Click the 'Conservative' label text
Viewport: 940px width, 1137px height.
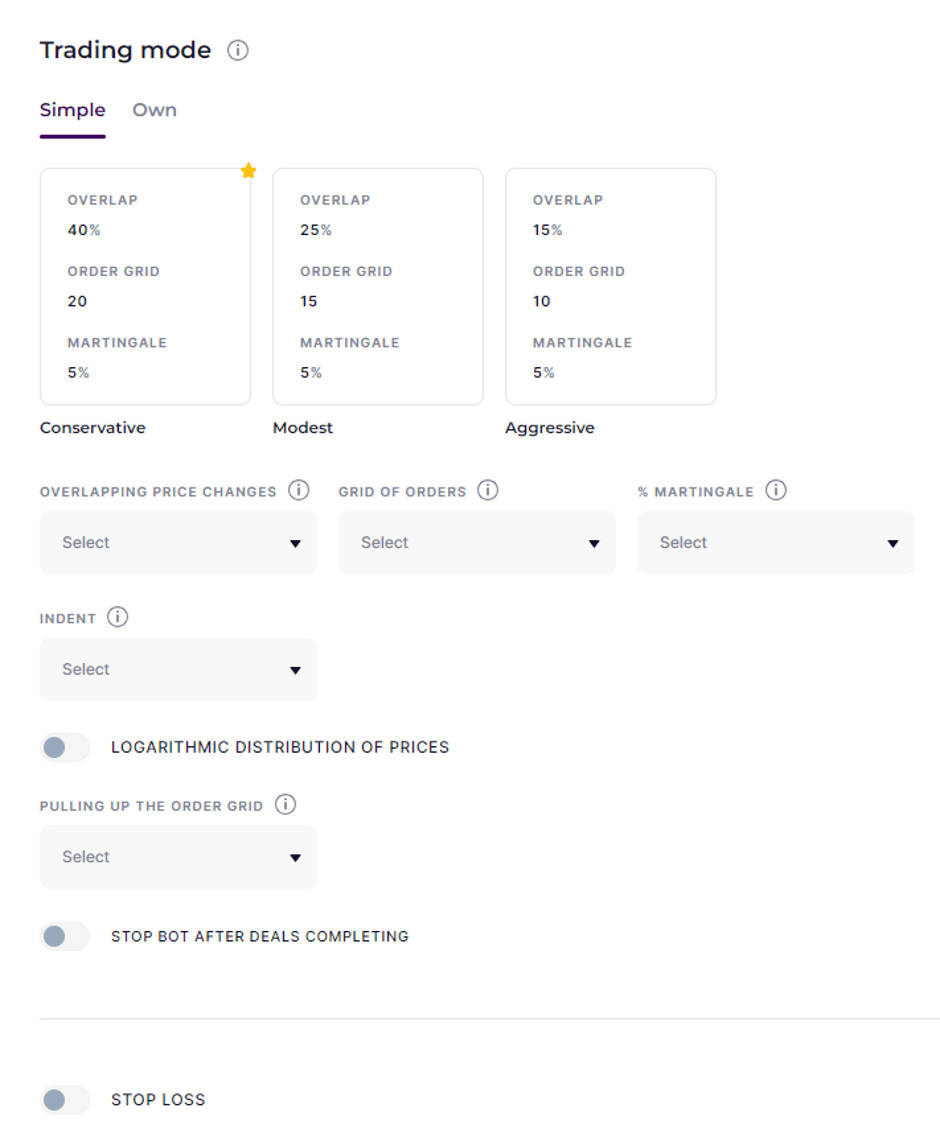tap(93, 428)
